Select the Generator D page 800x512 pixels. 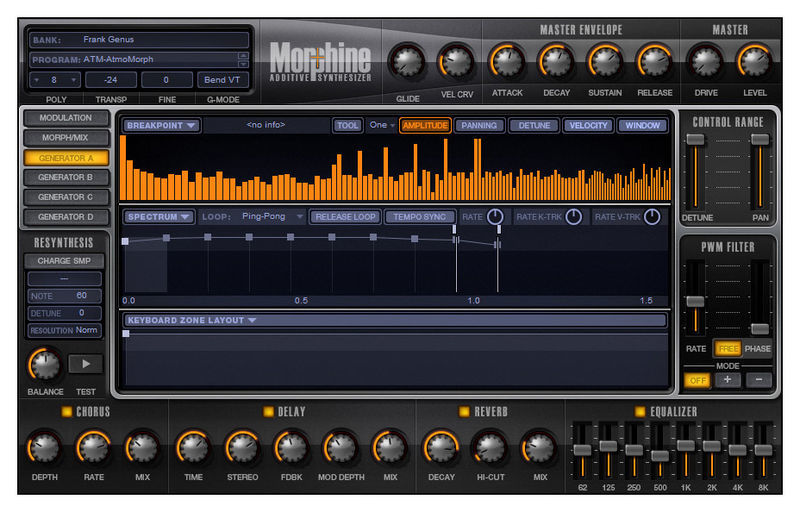pos(66,217)
